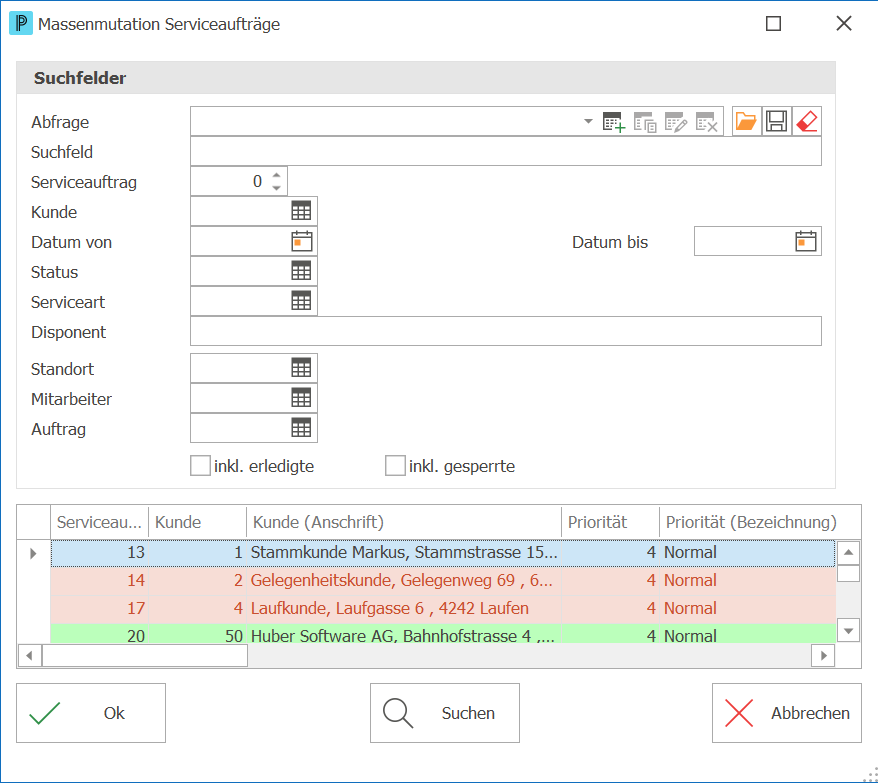Select the Laufkunde, Laufgasse 6 row

[443, 609]
